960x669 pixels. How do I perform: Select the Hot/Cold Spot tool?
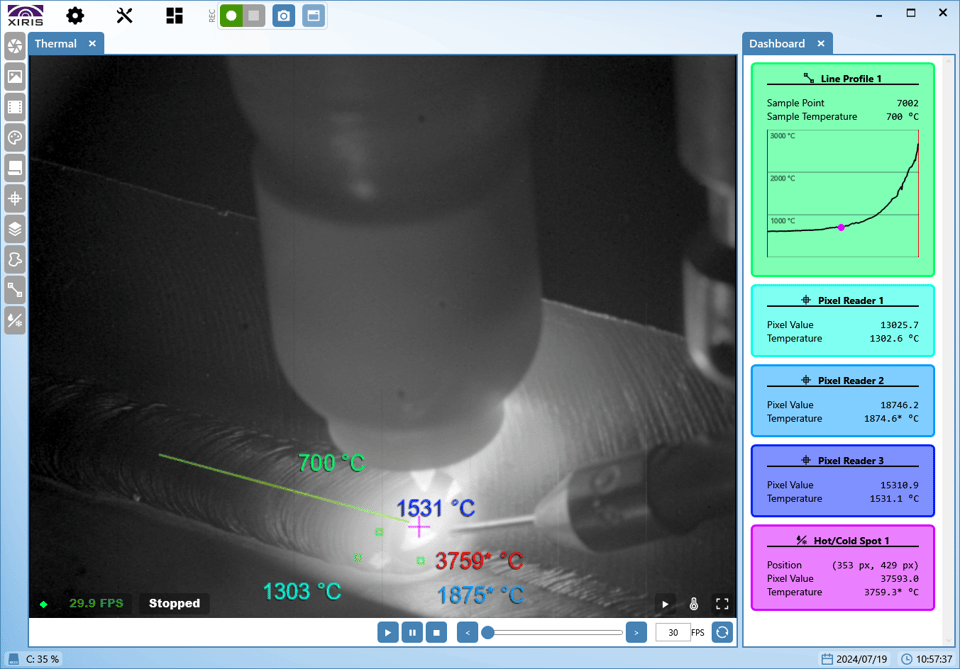click(x=14, y=321)
